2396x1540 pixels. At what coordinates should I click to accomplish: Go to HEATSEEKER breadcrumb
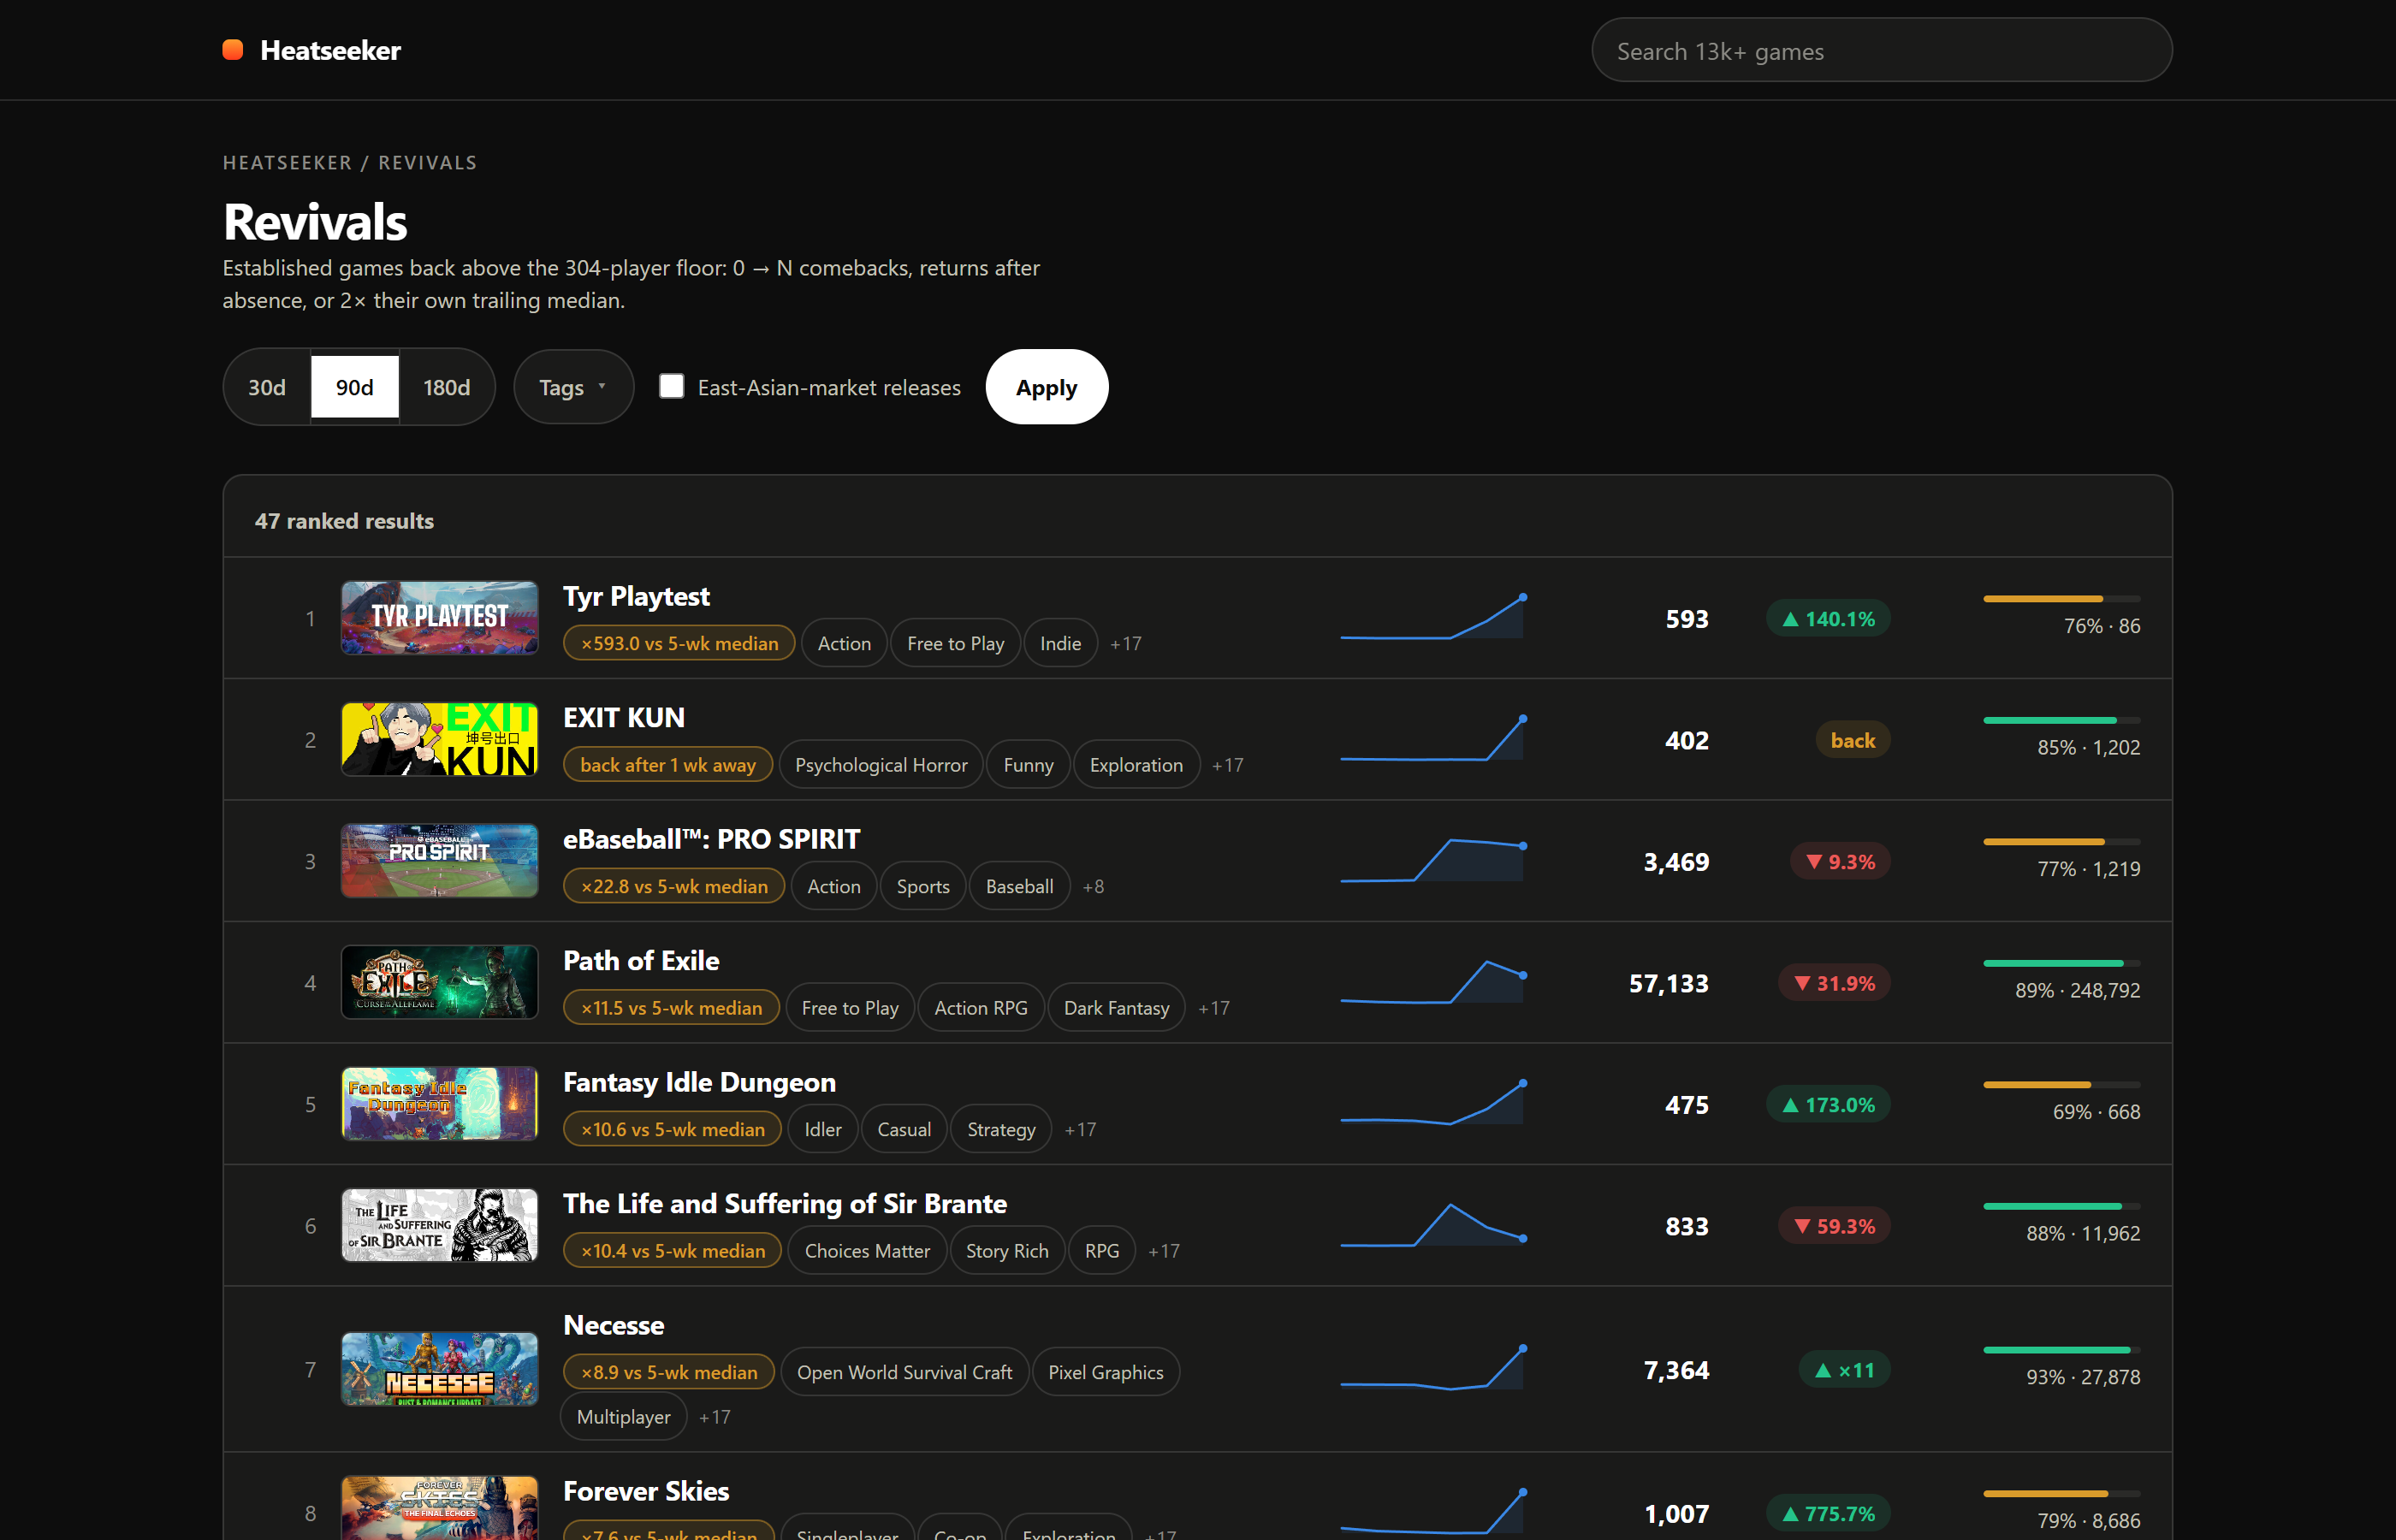pos(287,162)
